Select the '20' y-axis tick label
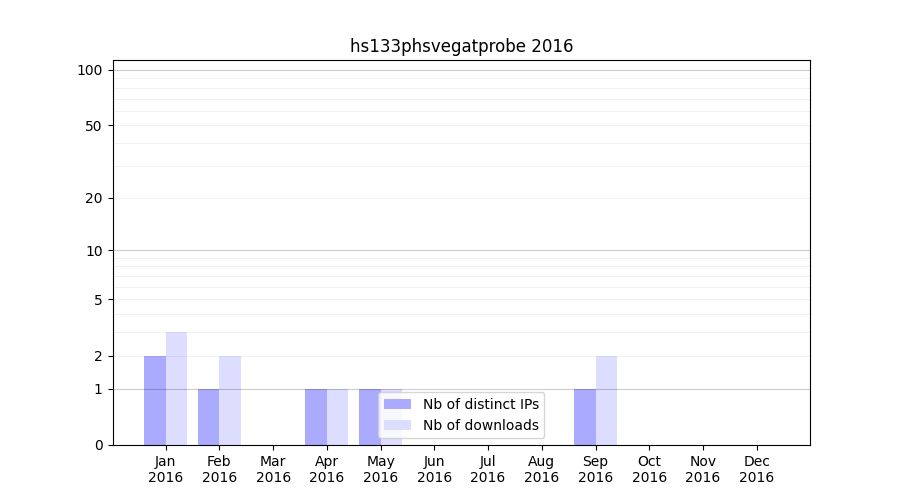This screenshot has height=500, width=900. pyautogui.click(x=94, y=198)
